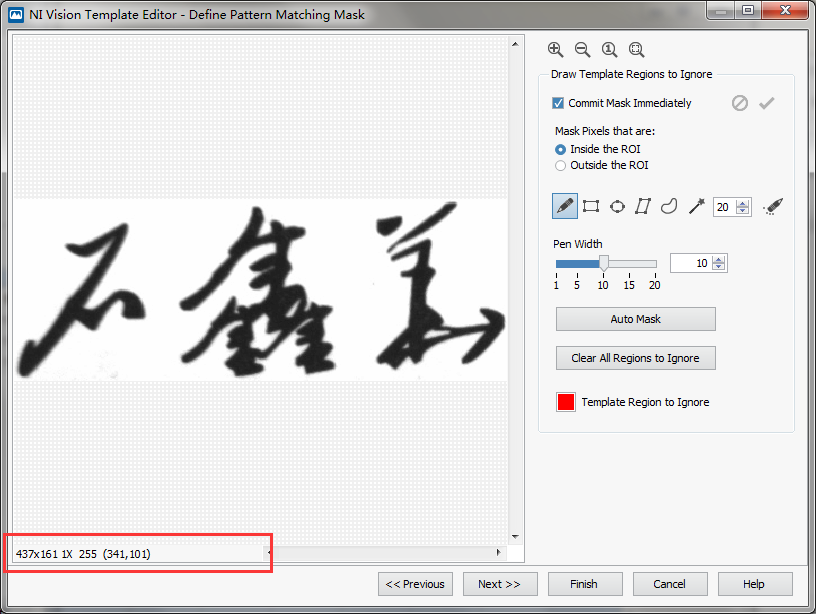
Task: Click the signature template image
Action: point(260,290)
